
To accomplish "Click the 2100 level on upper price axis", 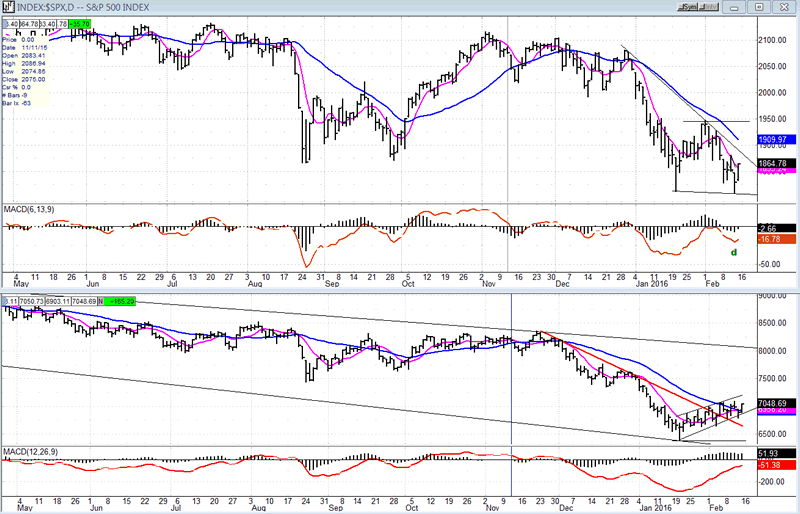I will tap(772, 40).
